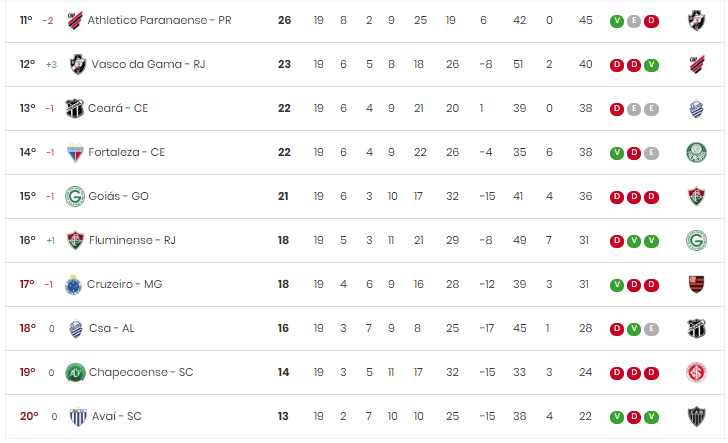
Task: Click the Ceará club crest in row 13
Action: coord(74,108)
